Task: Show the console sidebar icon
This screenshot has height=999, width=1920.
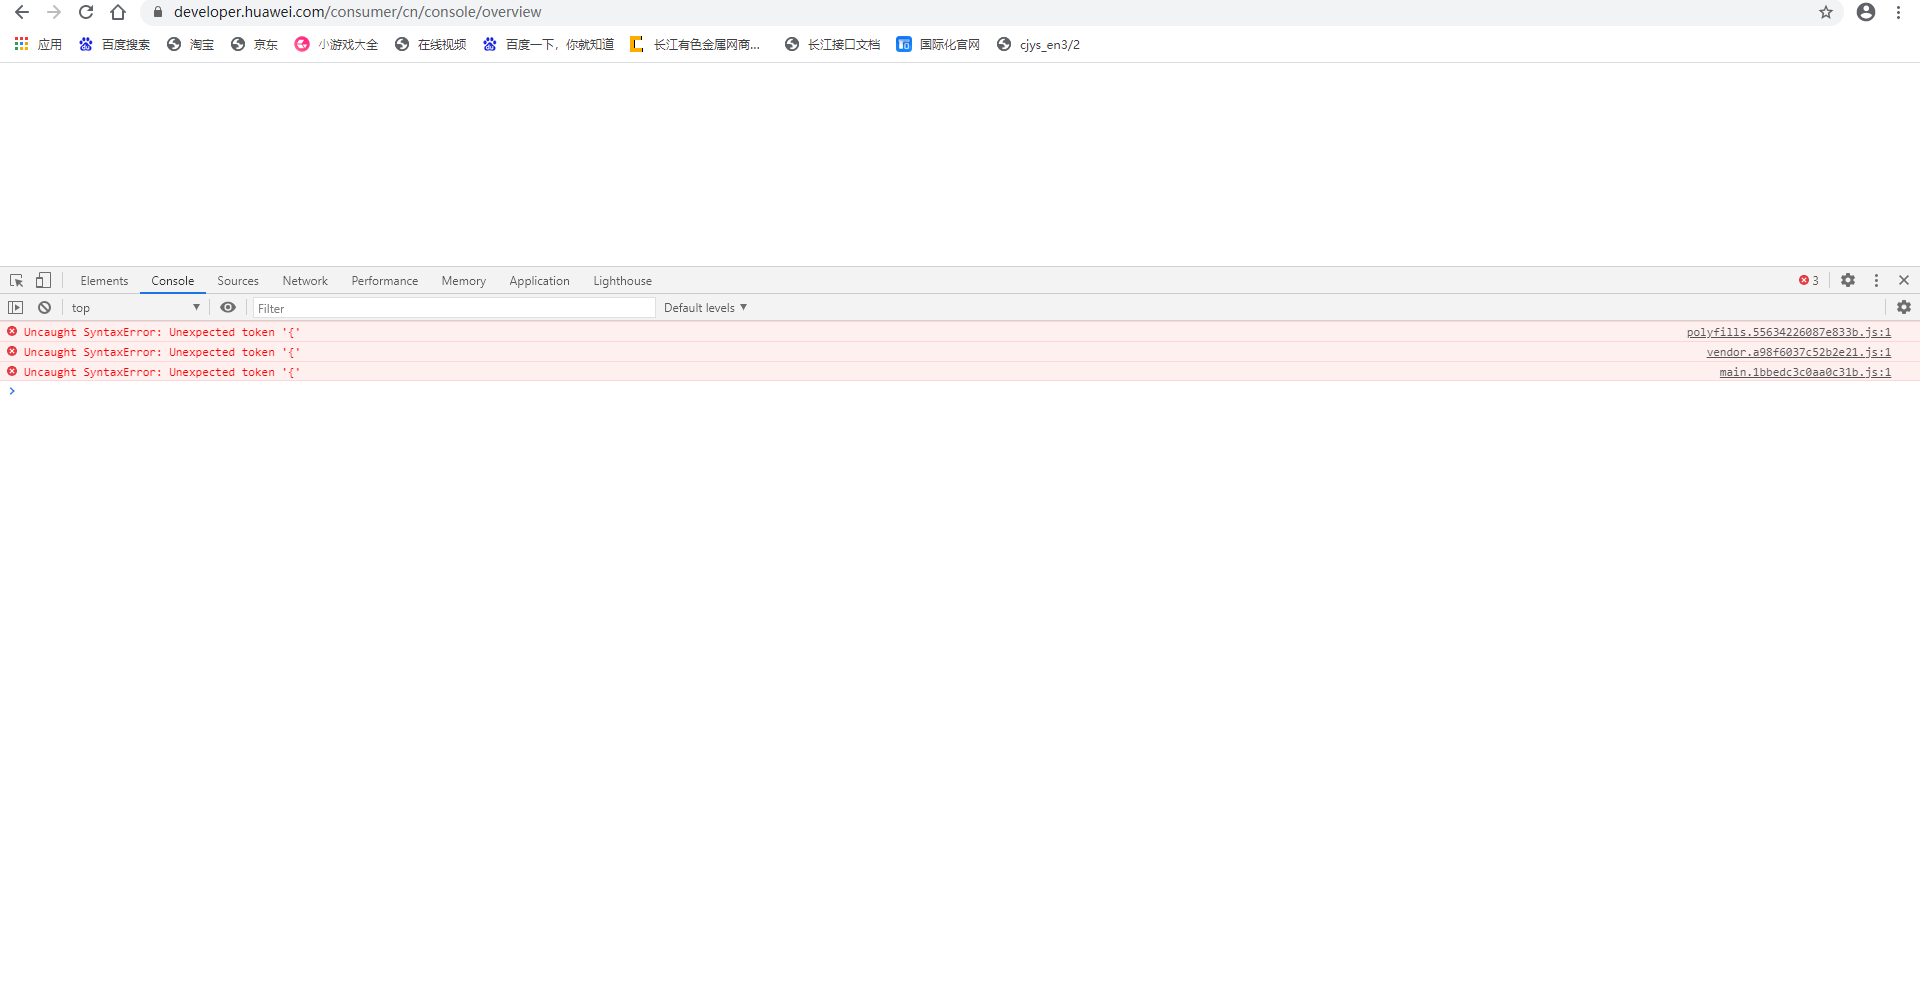Action: [x=16, y=308]
